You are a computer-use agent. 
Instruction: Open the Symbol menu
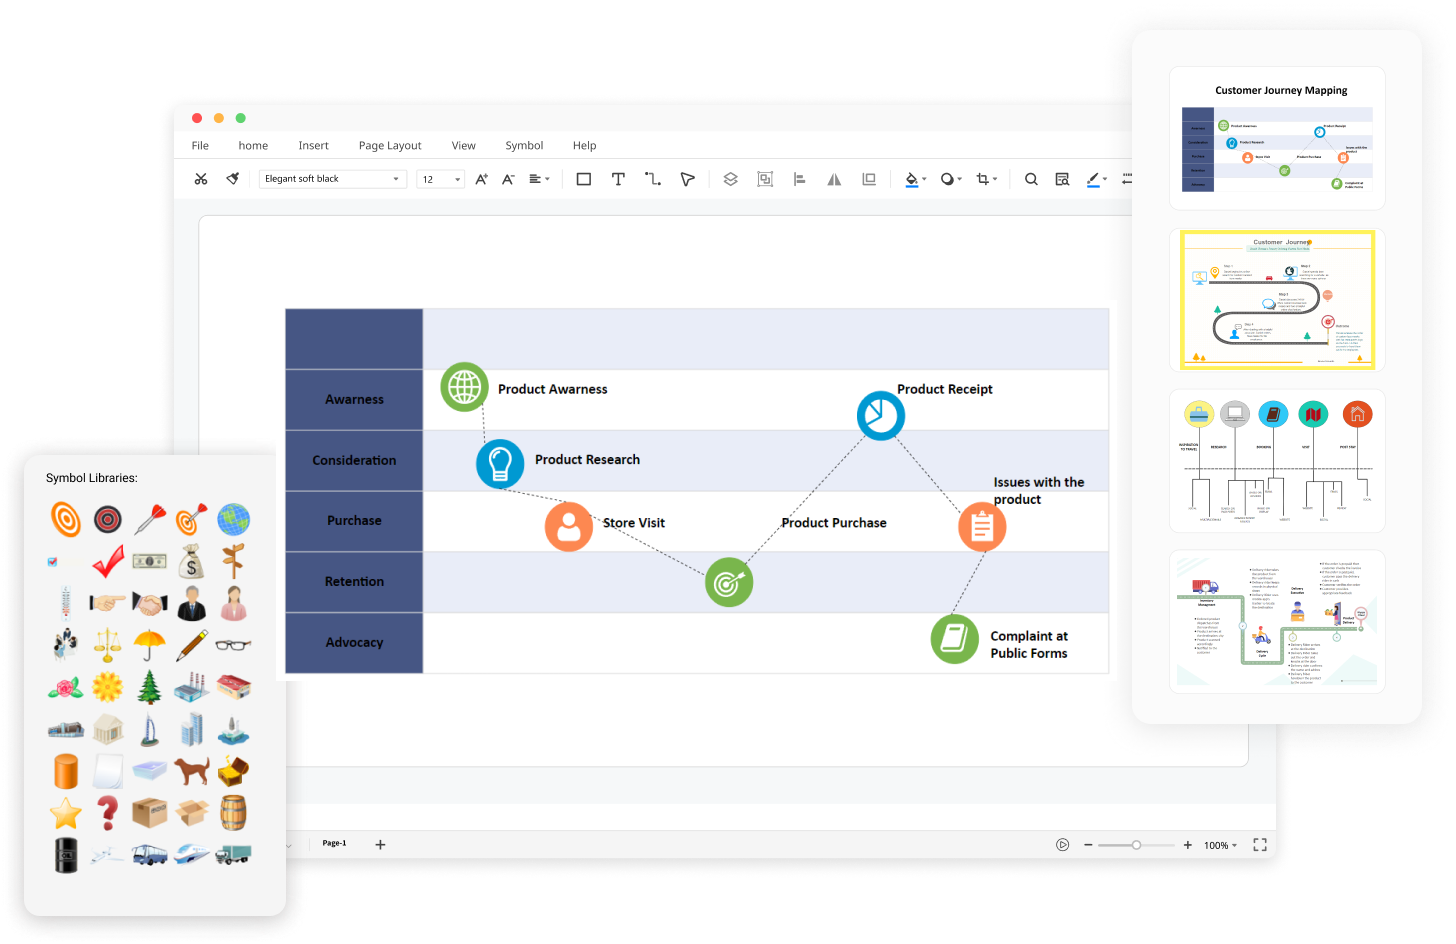(524, 145)
